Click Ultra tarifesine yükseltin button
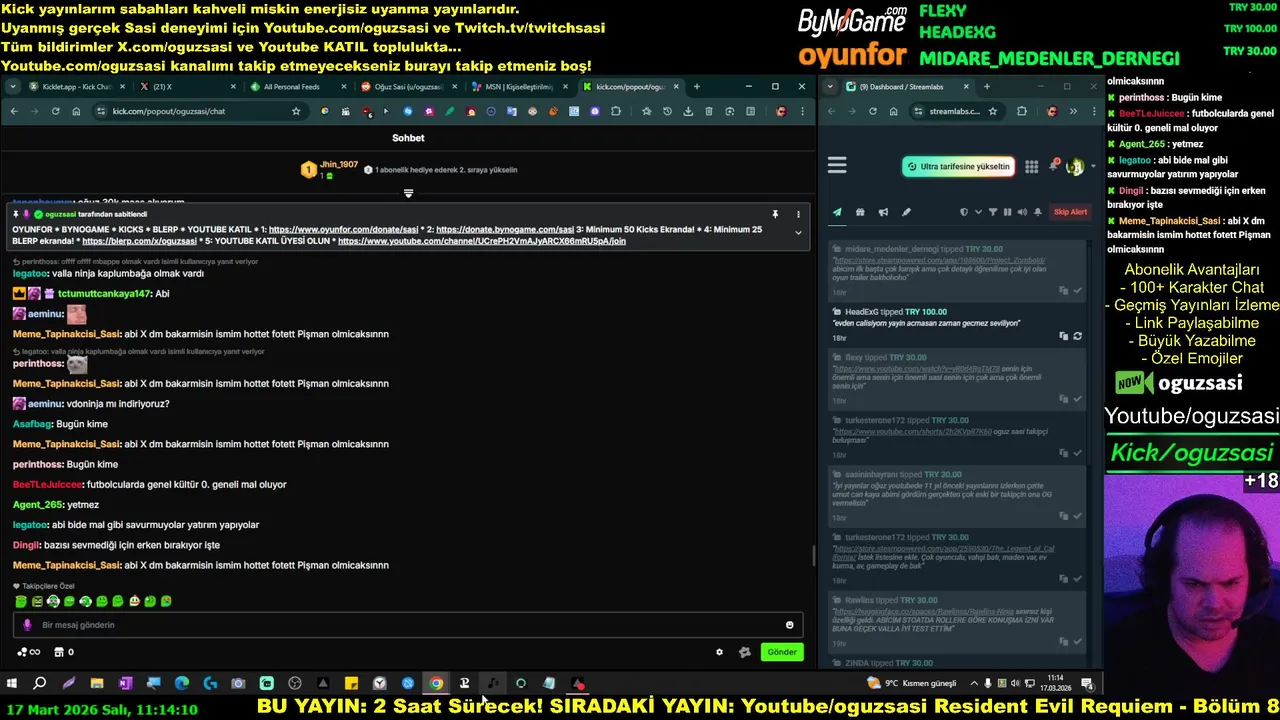The height and width of the screenshot is (720, 1280). click(x=958, y=167)
